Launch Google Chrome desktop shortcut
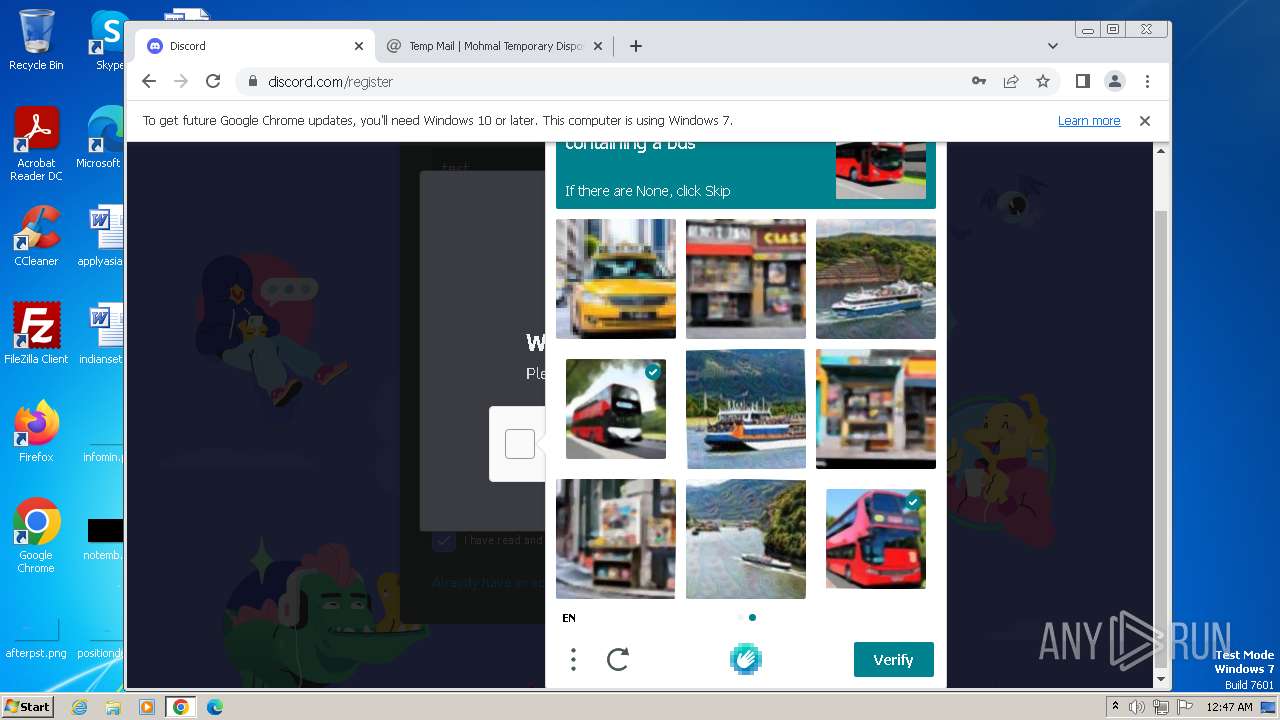This screenshot has height=720, width=1280. (x=36, y=536)
